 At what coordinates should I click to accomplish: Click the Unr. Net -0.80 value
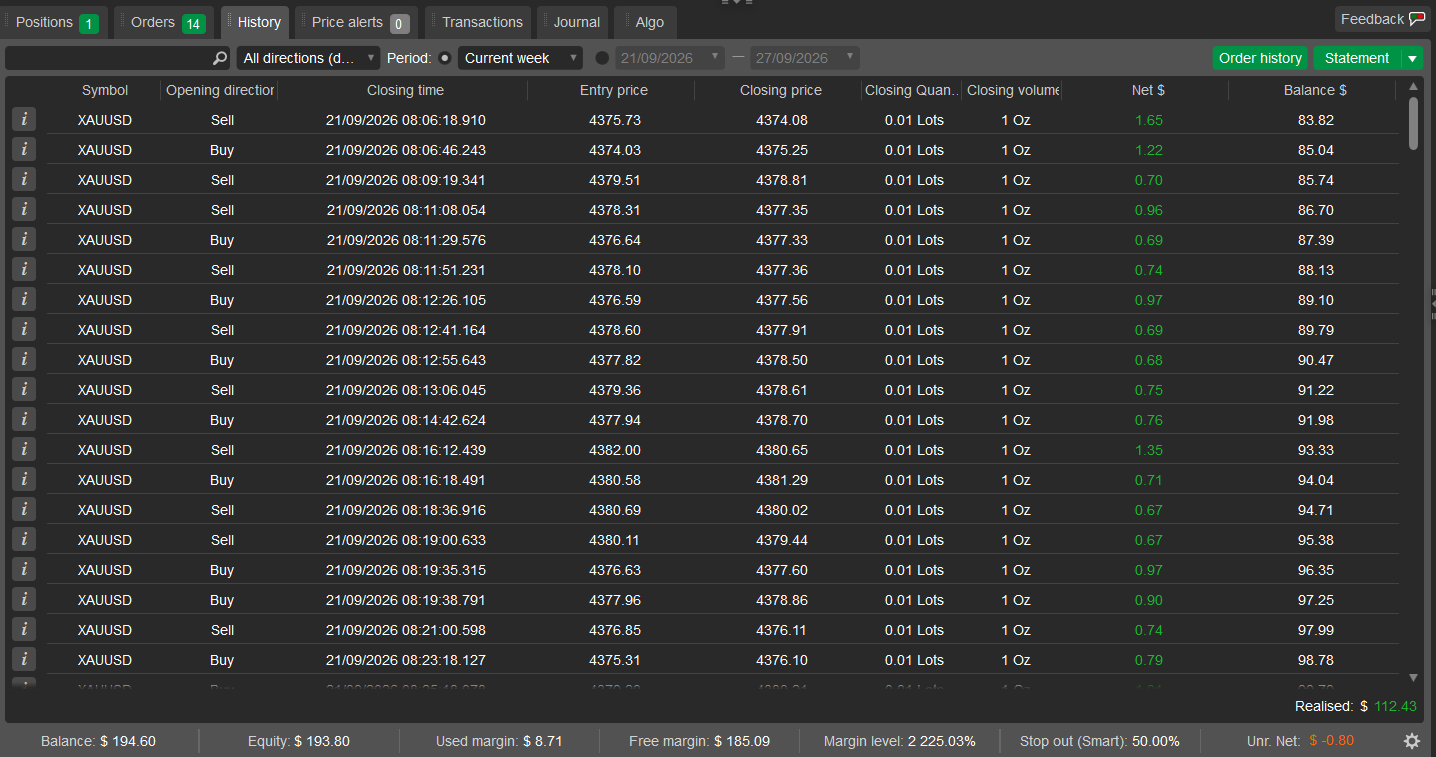[x=1331, y=741]
